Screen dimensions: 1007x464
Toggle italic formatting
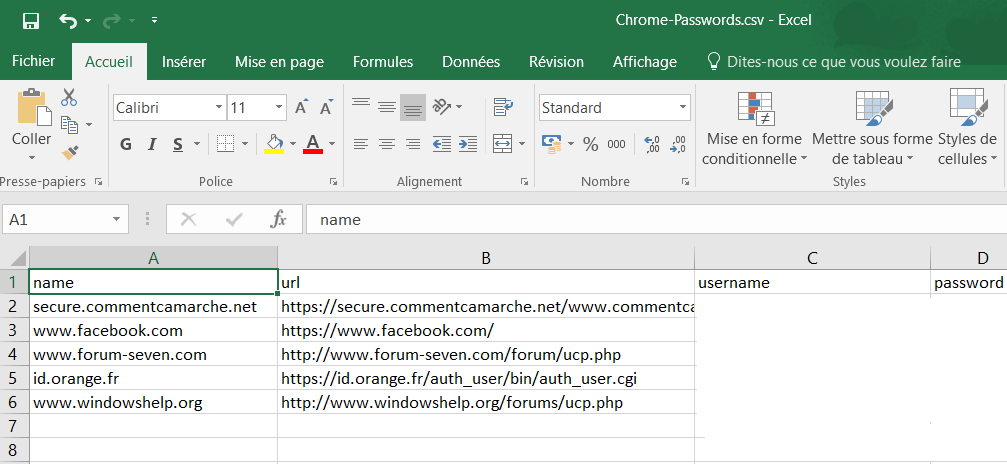coord(152,145)
